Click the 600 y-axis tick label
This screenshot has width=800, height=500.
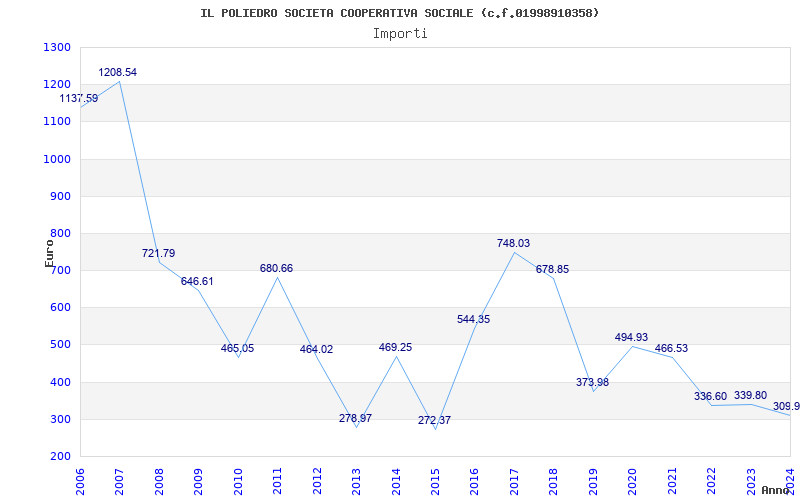point(59,308)
